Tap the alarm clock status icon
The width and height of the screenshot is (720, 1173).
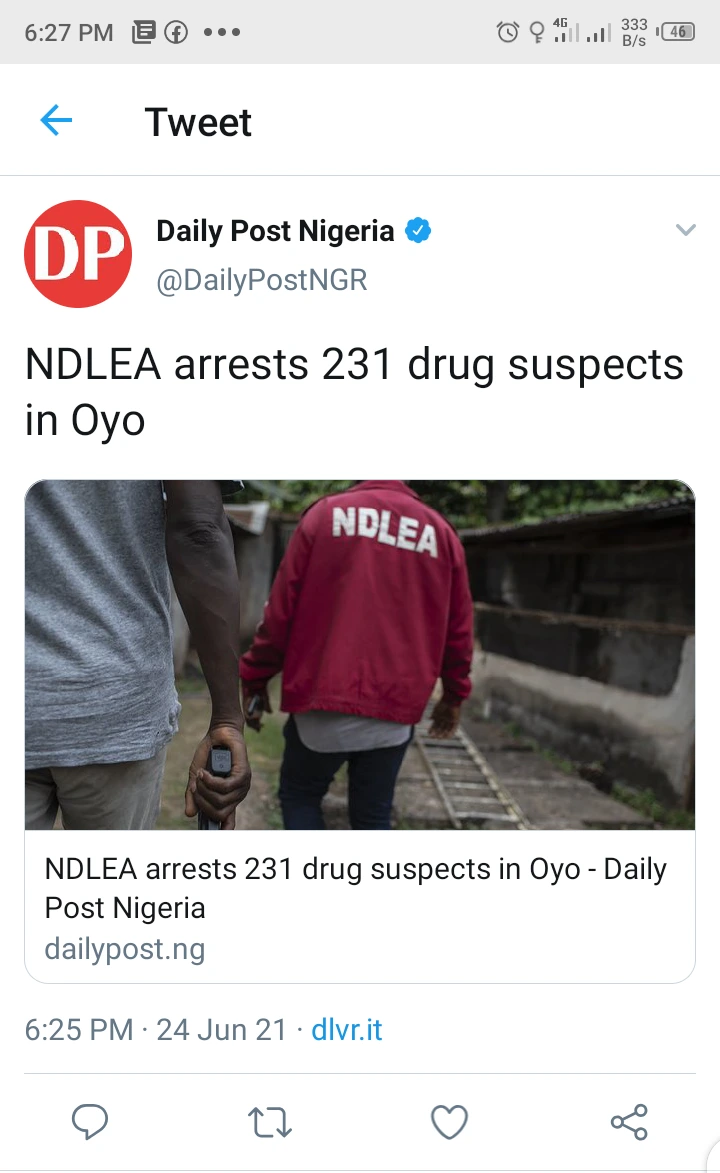click(x=507, y=31)
